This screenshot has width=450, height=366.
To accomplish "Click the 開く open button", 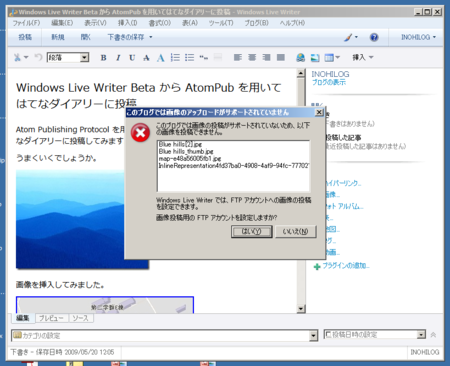I will coord(85,37).
